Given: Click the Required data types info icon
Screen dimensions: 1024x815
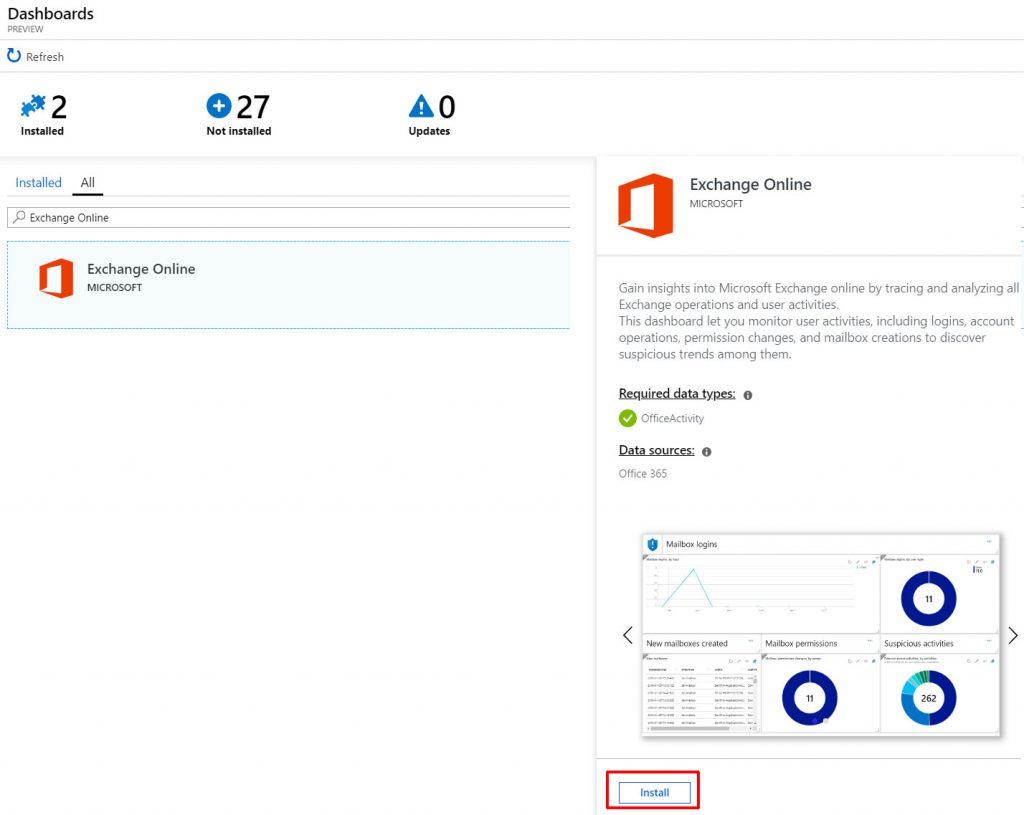Looking at the screenshot, I should [748, 395].
